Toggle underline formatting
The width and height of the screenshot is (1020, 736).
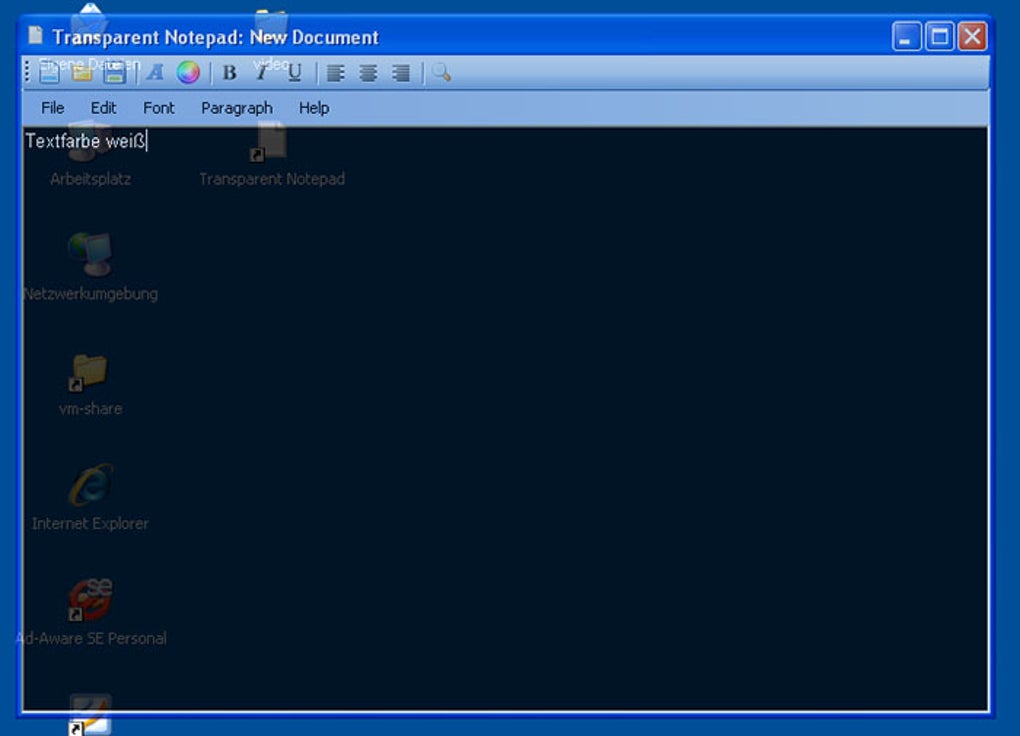(x=292, y=72)
